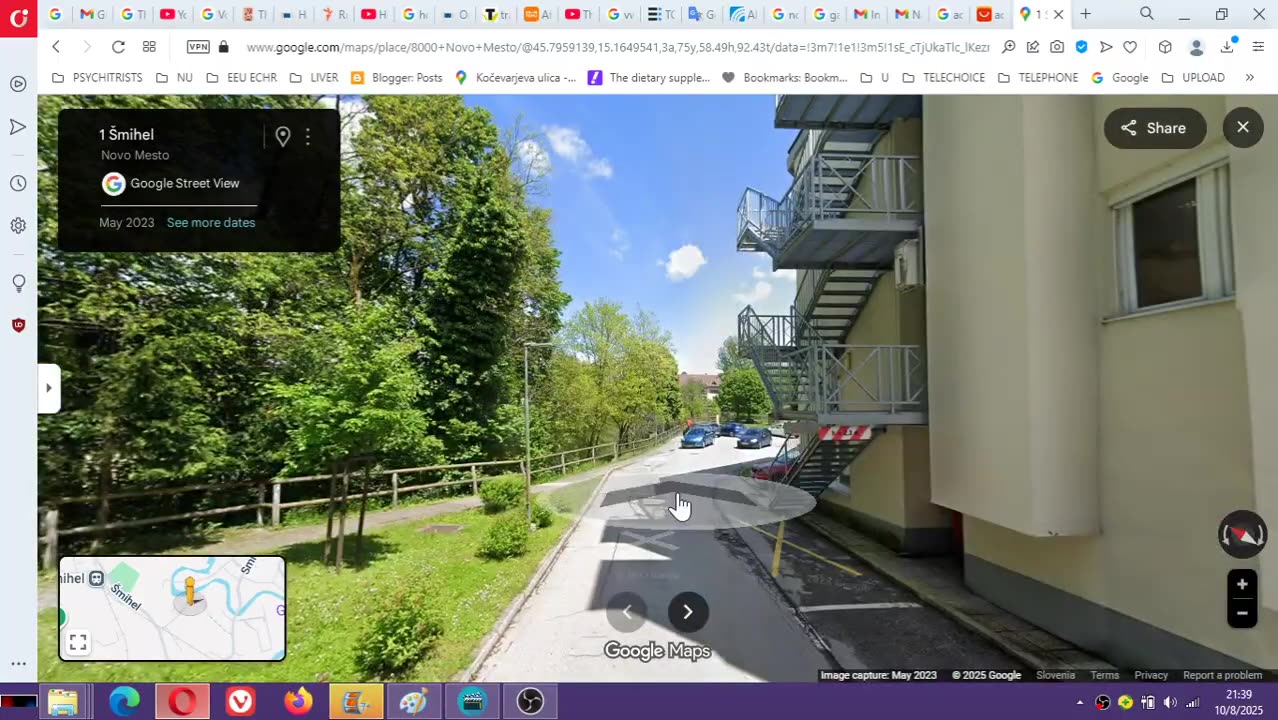Take a snapshot with the camera icon
The width and height of the screenshot is (1278, 720).
(1057, 47)
